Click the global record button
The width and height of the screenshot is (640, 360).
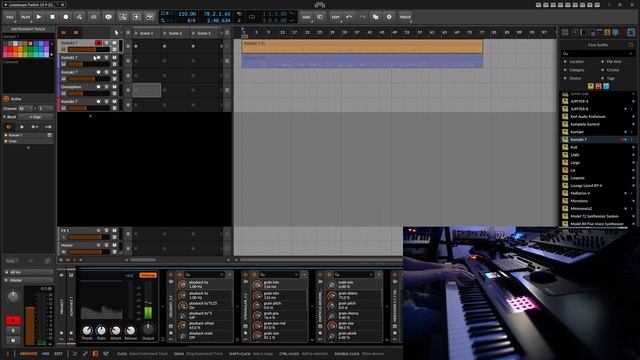[x=66, y=17]
